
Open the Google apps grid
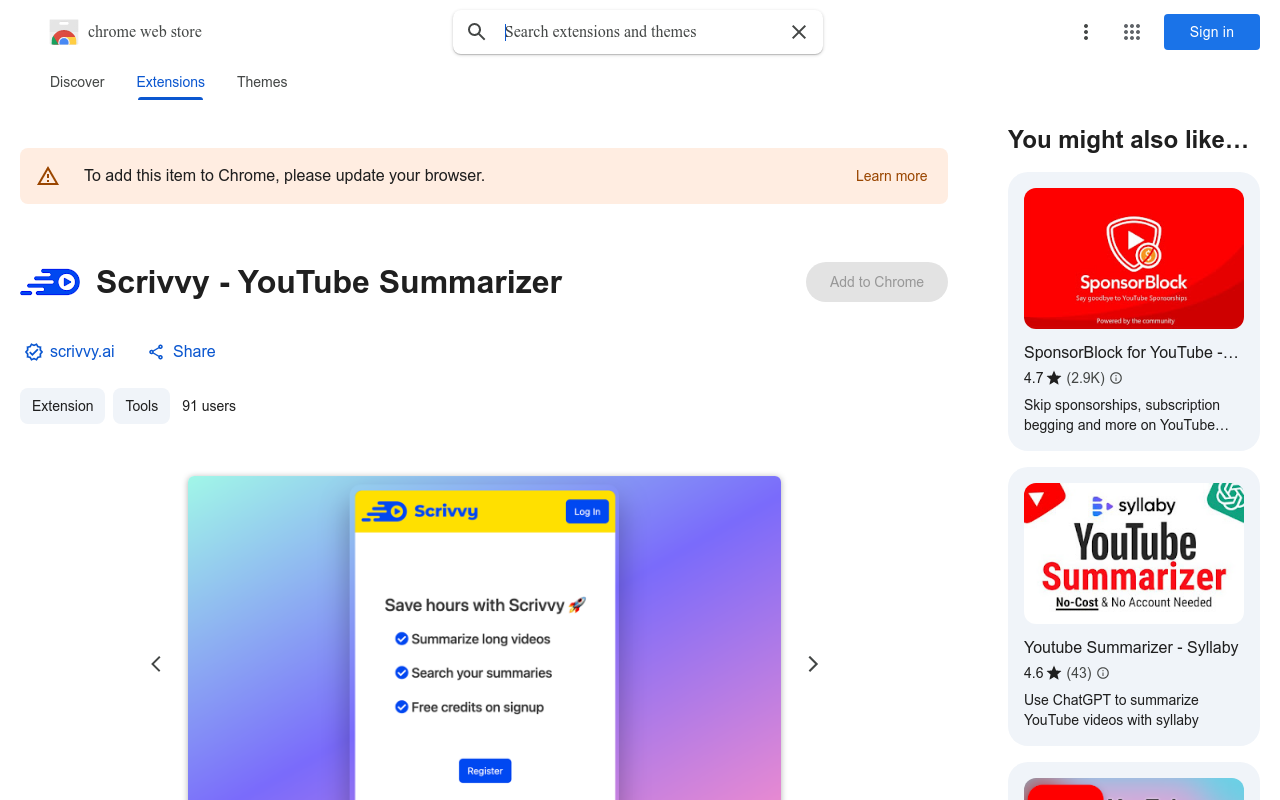point(1132,32)
